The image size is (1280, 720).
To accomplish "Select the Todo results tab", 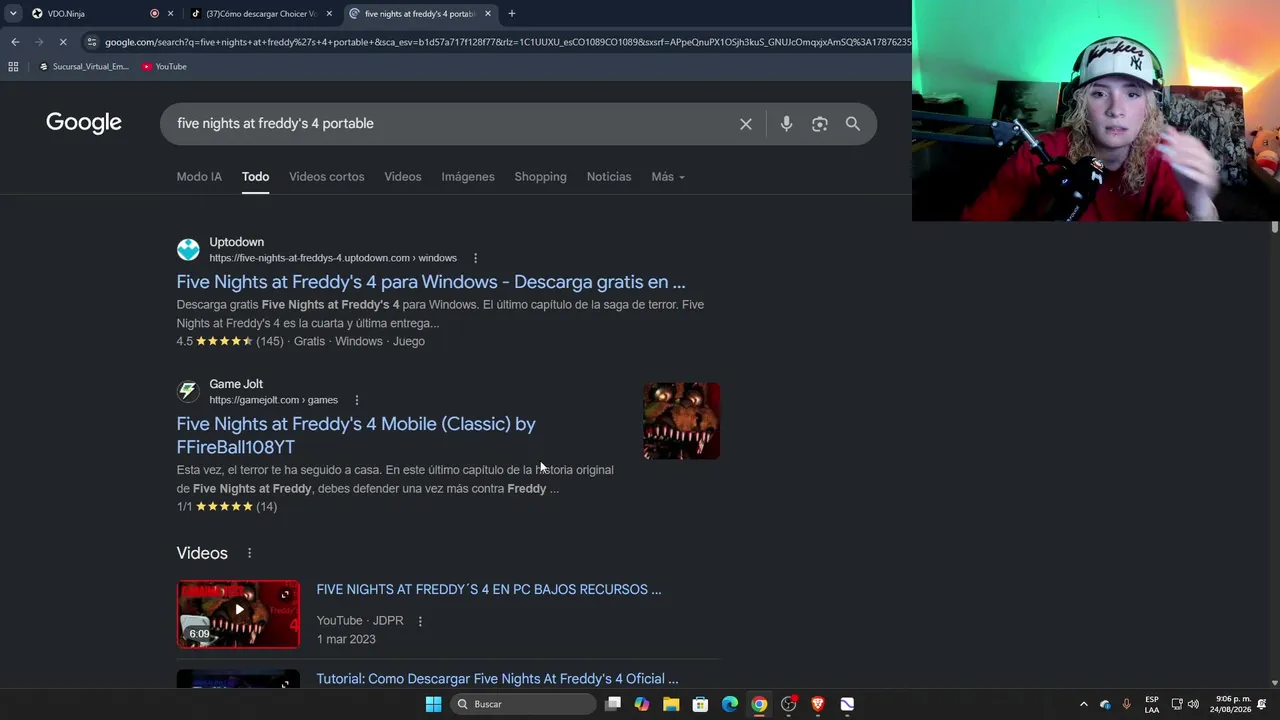I will pos(255,177).
